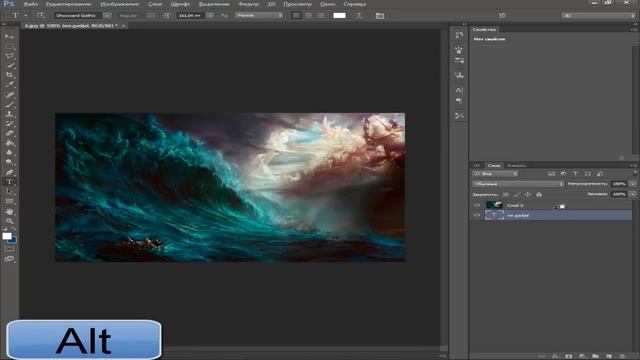This screenshot has width=640, height=360.
Task: Open the Изображение menu
Action: click(x=120, y=4)
